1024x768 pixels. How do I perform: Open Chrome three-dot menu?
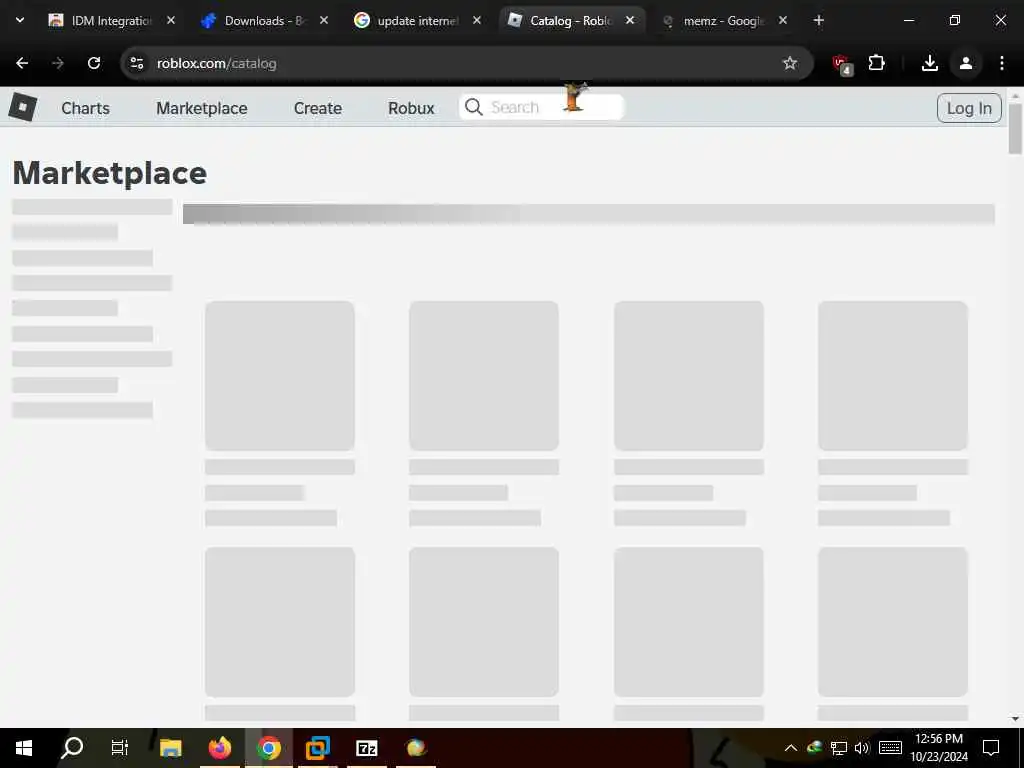point(1001,63)
